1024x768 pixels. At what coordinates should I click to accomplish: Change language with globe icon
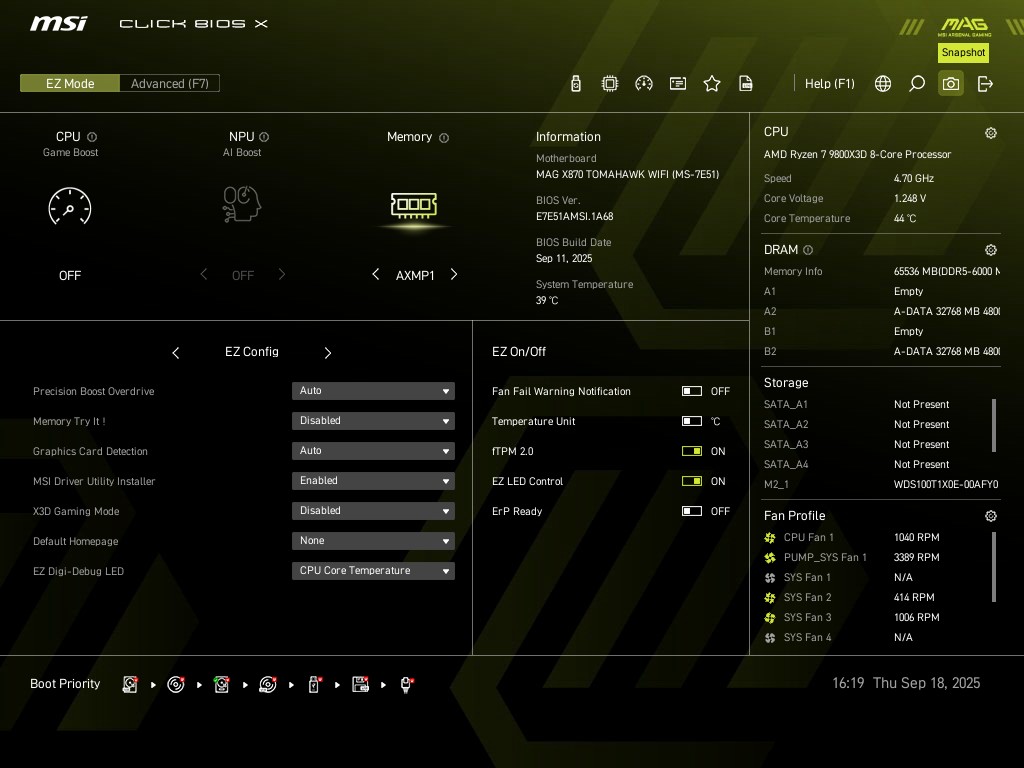882,84
